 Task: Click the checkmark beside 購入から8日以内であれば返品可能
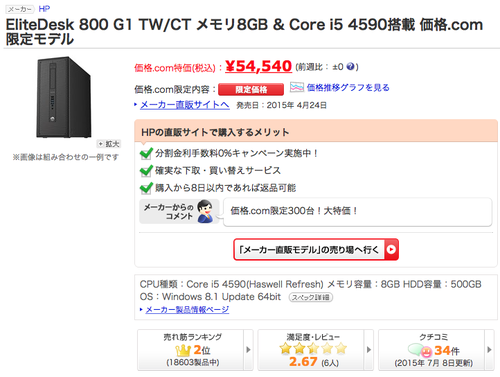pos(146,188)
